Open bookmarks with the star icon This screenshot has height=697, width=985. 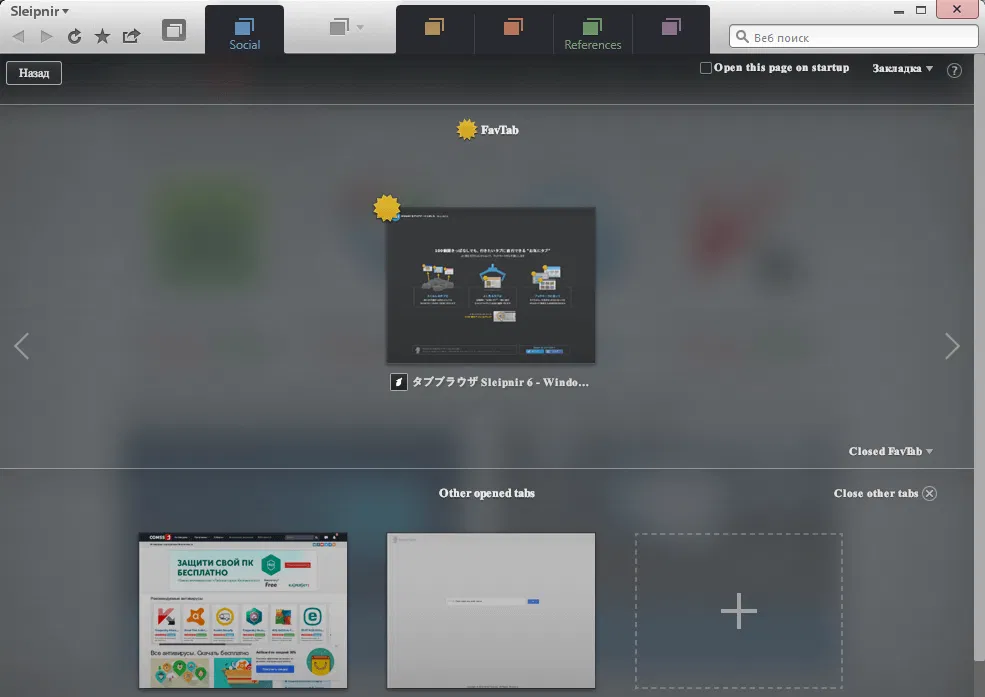102,36
